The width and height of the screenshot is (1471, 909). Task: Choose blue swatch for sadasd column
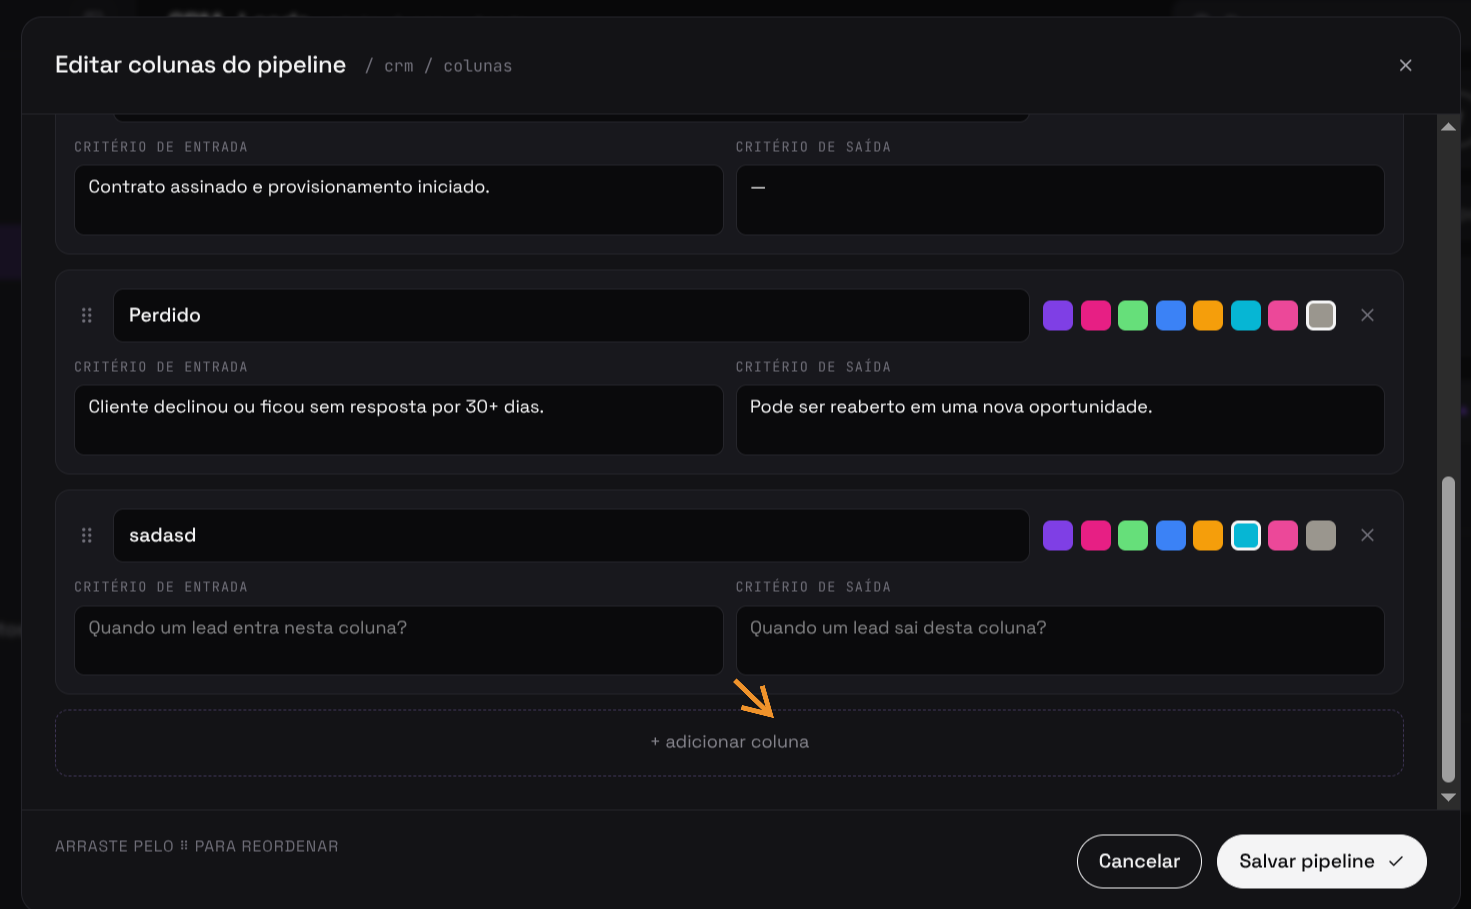click(x=1171, y=535)
